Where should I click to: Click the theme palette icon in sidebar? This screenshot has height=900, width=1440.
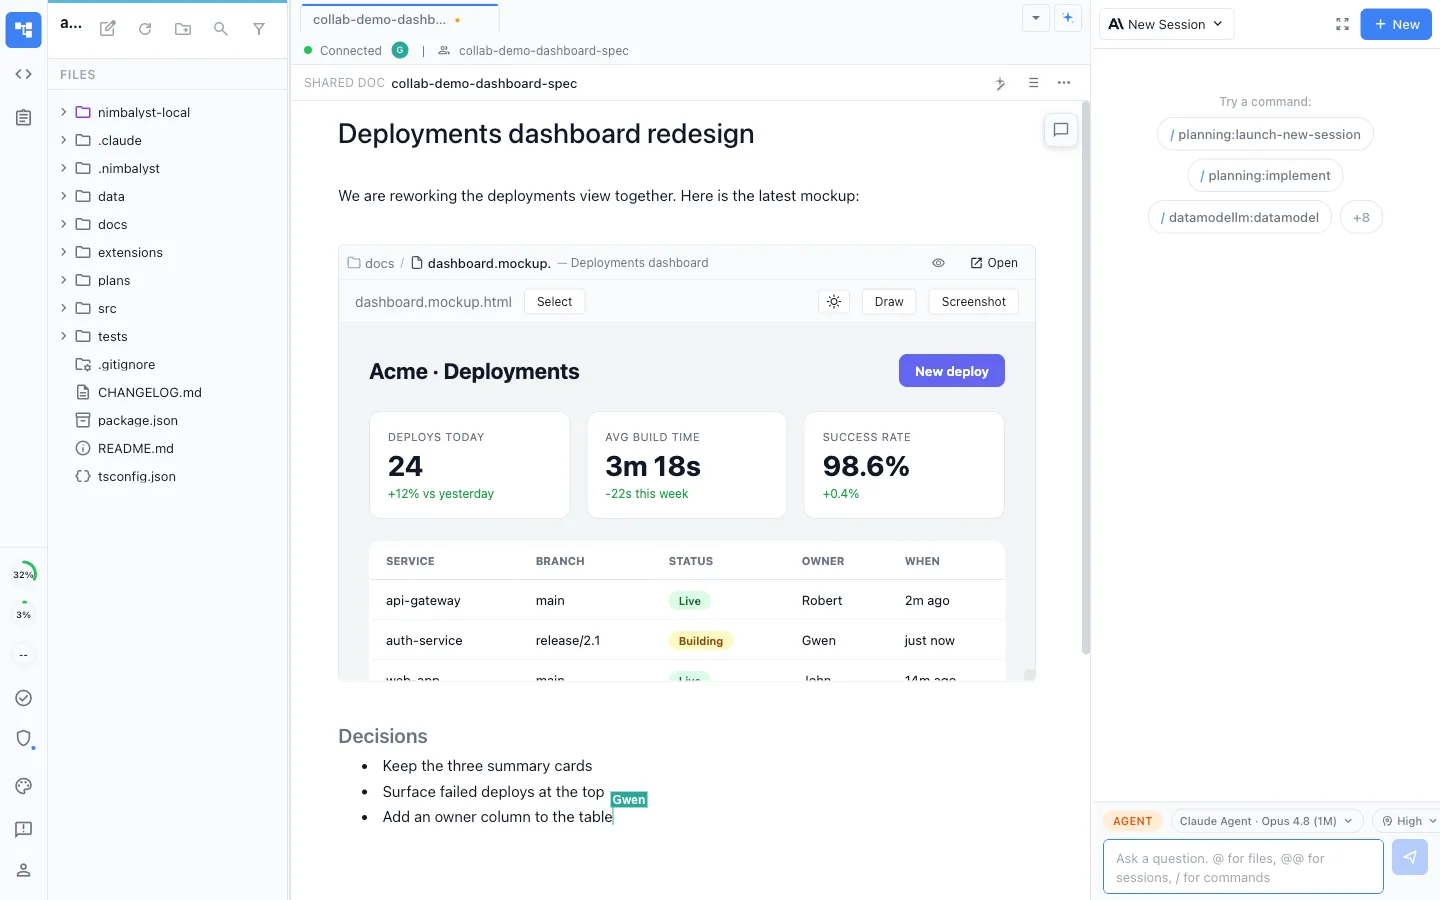pyautogui.click(x=24, y=786)
